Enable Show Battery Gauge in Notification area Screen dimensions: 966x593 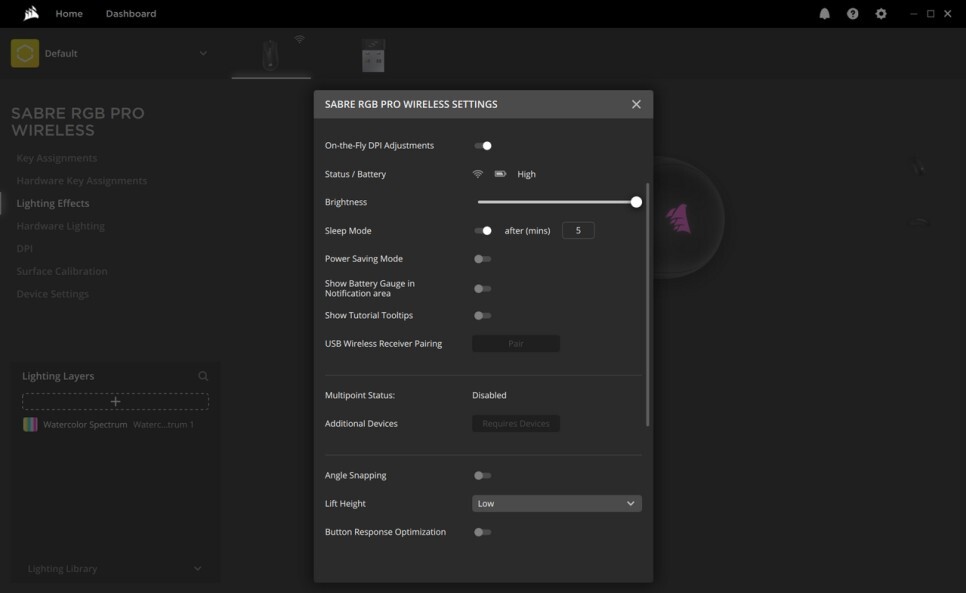click(482, 288)
